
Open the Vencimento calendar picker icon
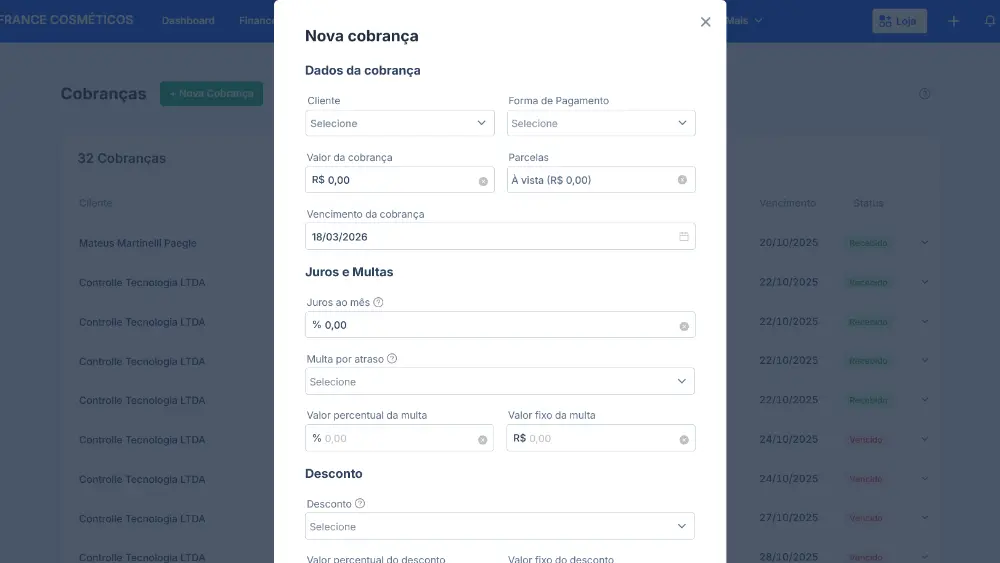[x=684, y=237]
